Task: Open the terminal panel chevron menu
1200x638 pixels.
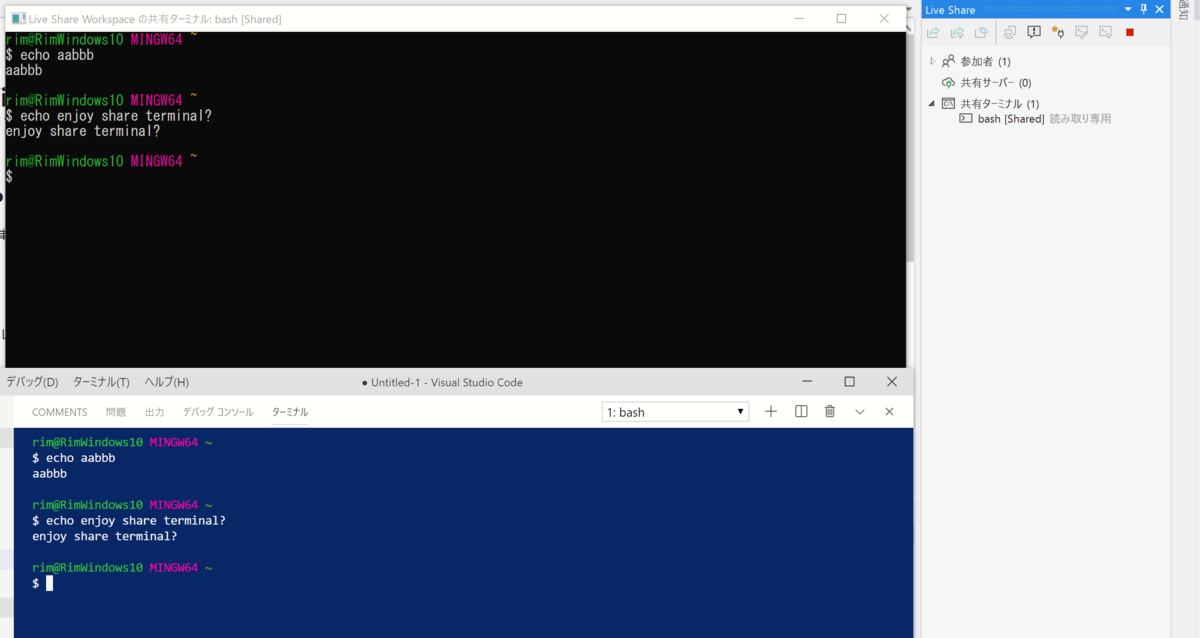Action: pos(859,411)
